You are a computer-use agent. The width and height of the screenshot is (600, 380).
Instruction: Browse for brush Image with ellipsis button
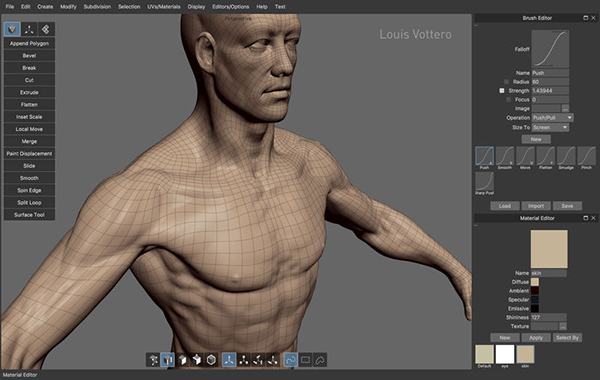click(x=565, y=109)
